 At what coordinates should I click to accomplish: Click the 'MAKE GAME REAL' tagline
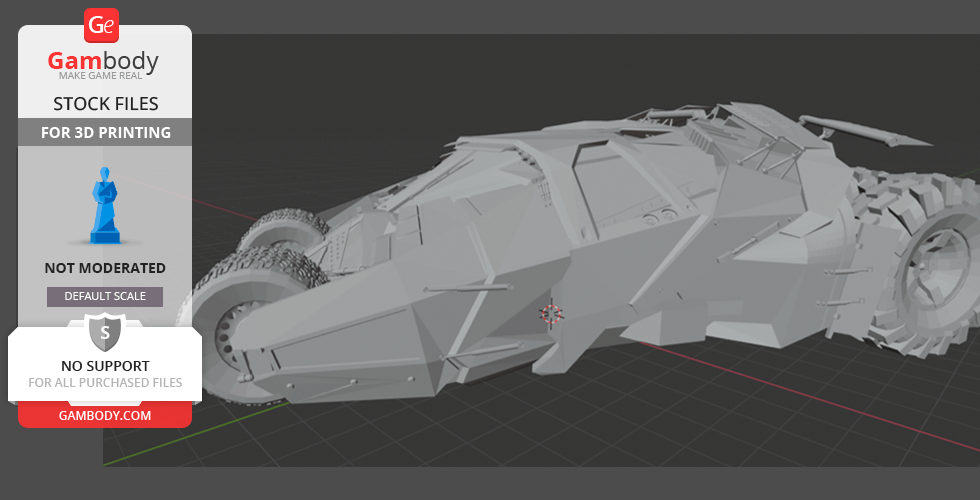[101, 76]
